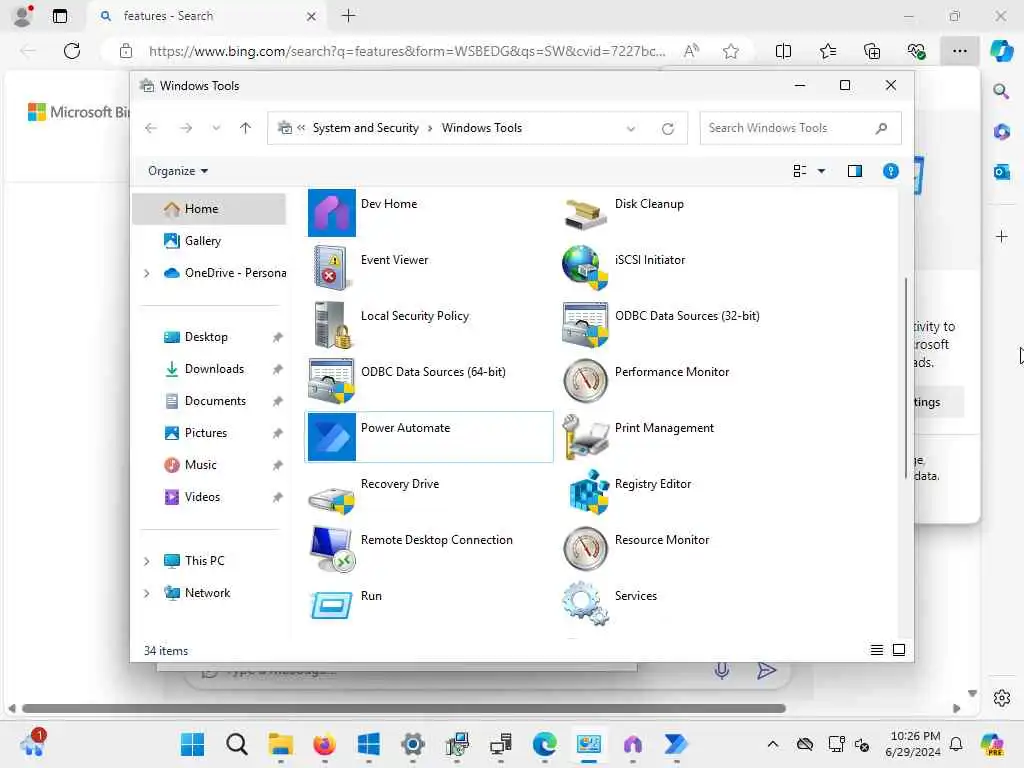Open ODBC Data Sources (32-bit) icon
The width and height of the screenshot is (1024, 768).
(x=585, y=325)
